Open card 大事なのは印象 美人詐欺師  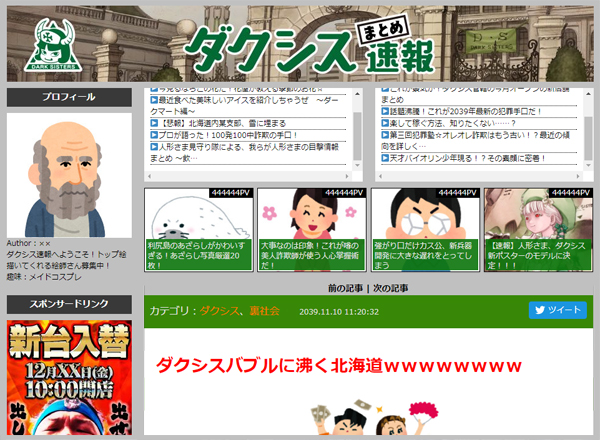[312, 230]
